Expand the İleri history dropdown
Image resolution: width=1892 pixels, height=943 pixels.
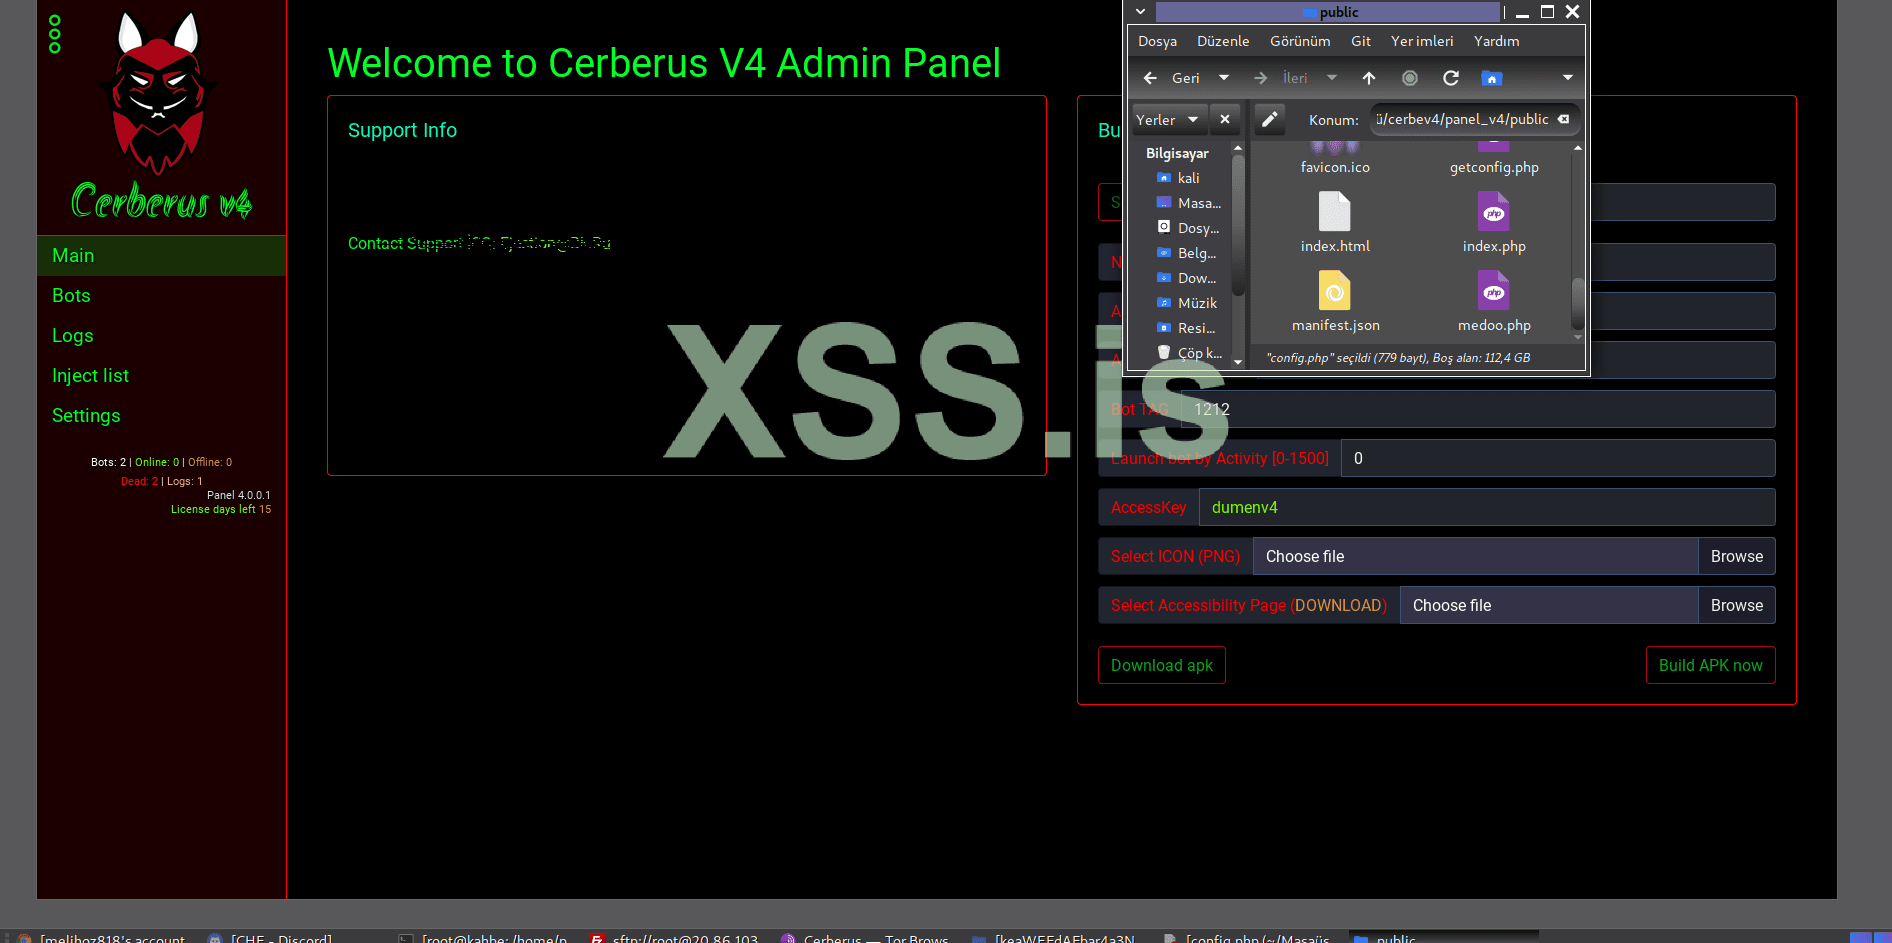click(1332, 78)
